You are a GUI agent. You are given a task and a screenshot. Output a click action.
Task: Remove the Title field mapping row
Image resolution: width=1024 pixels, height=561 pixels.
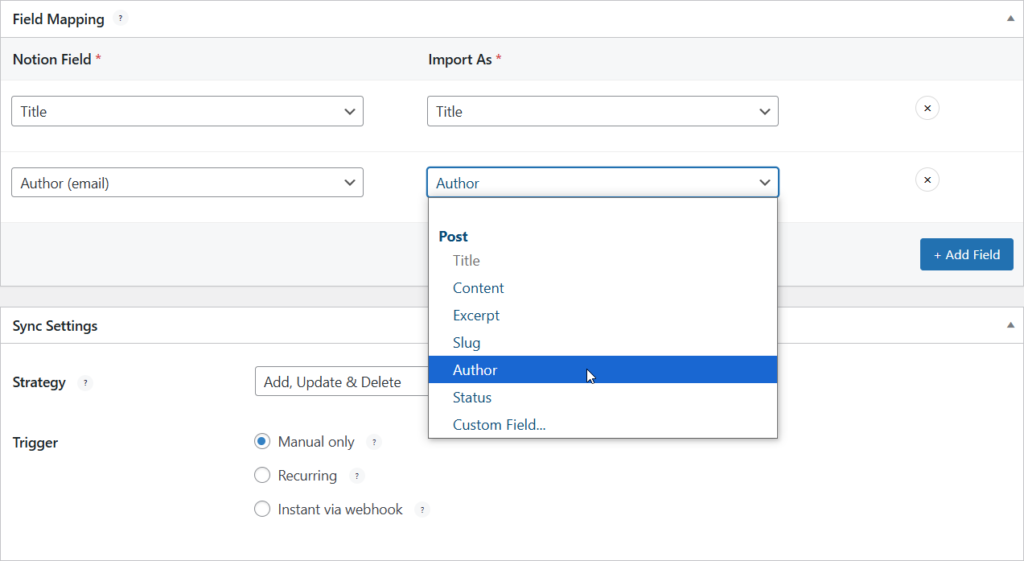point(927,108)
